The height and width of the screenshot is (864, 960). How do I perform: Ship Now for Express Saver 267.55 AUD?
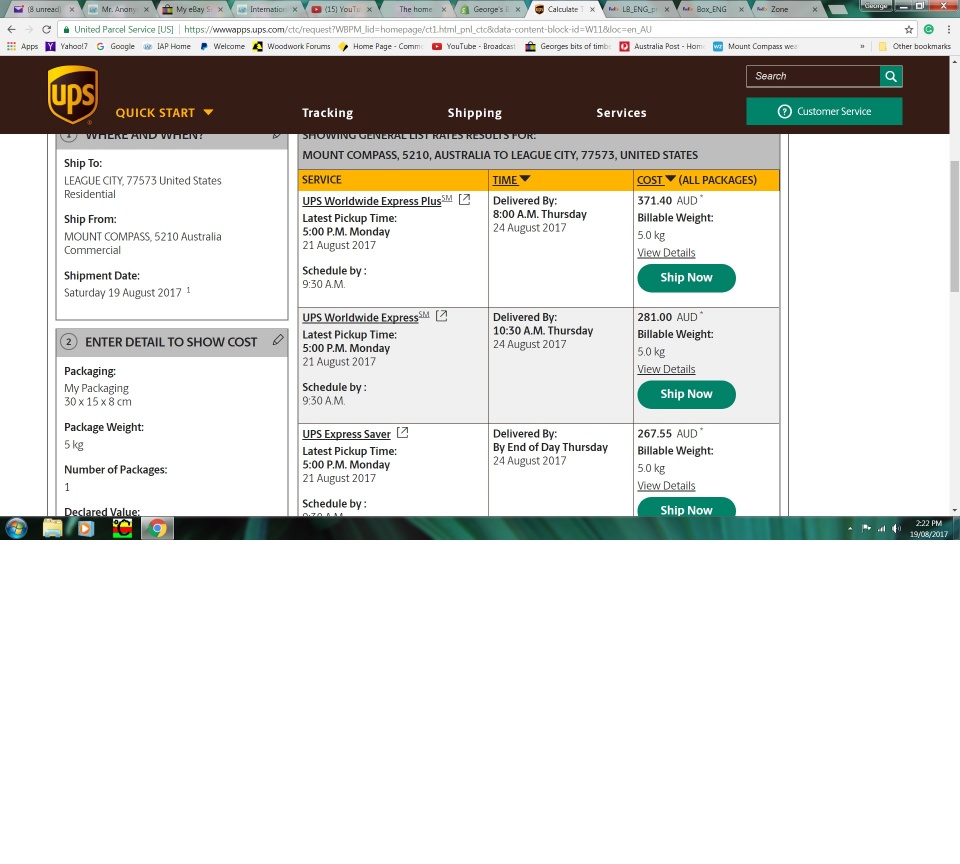[686, 507]
